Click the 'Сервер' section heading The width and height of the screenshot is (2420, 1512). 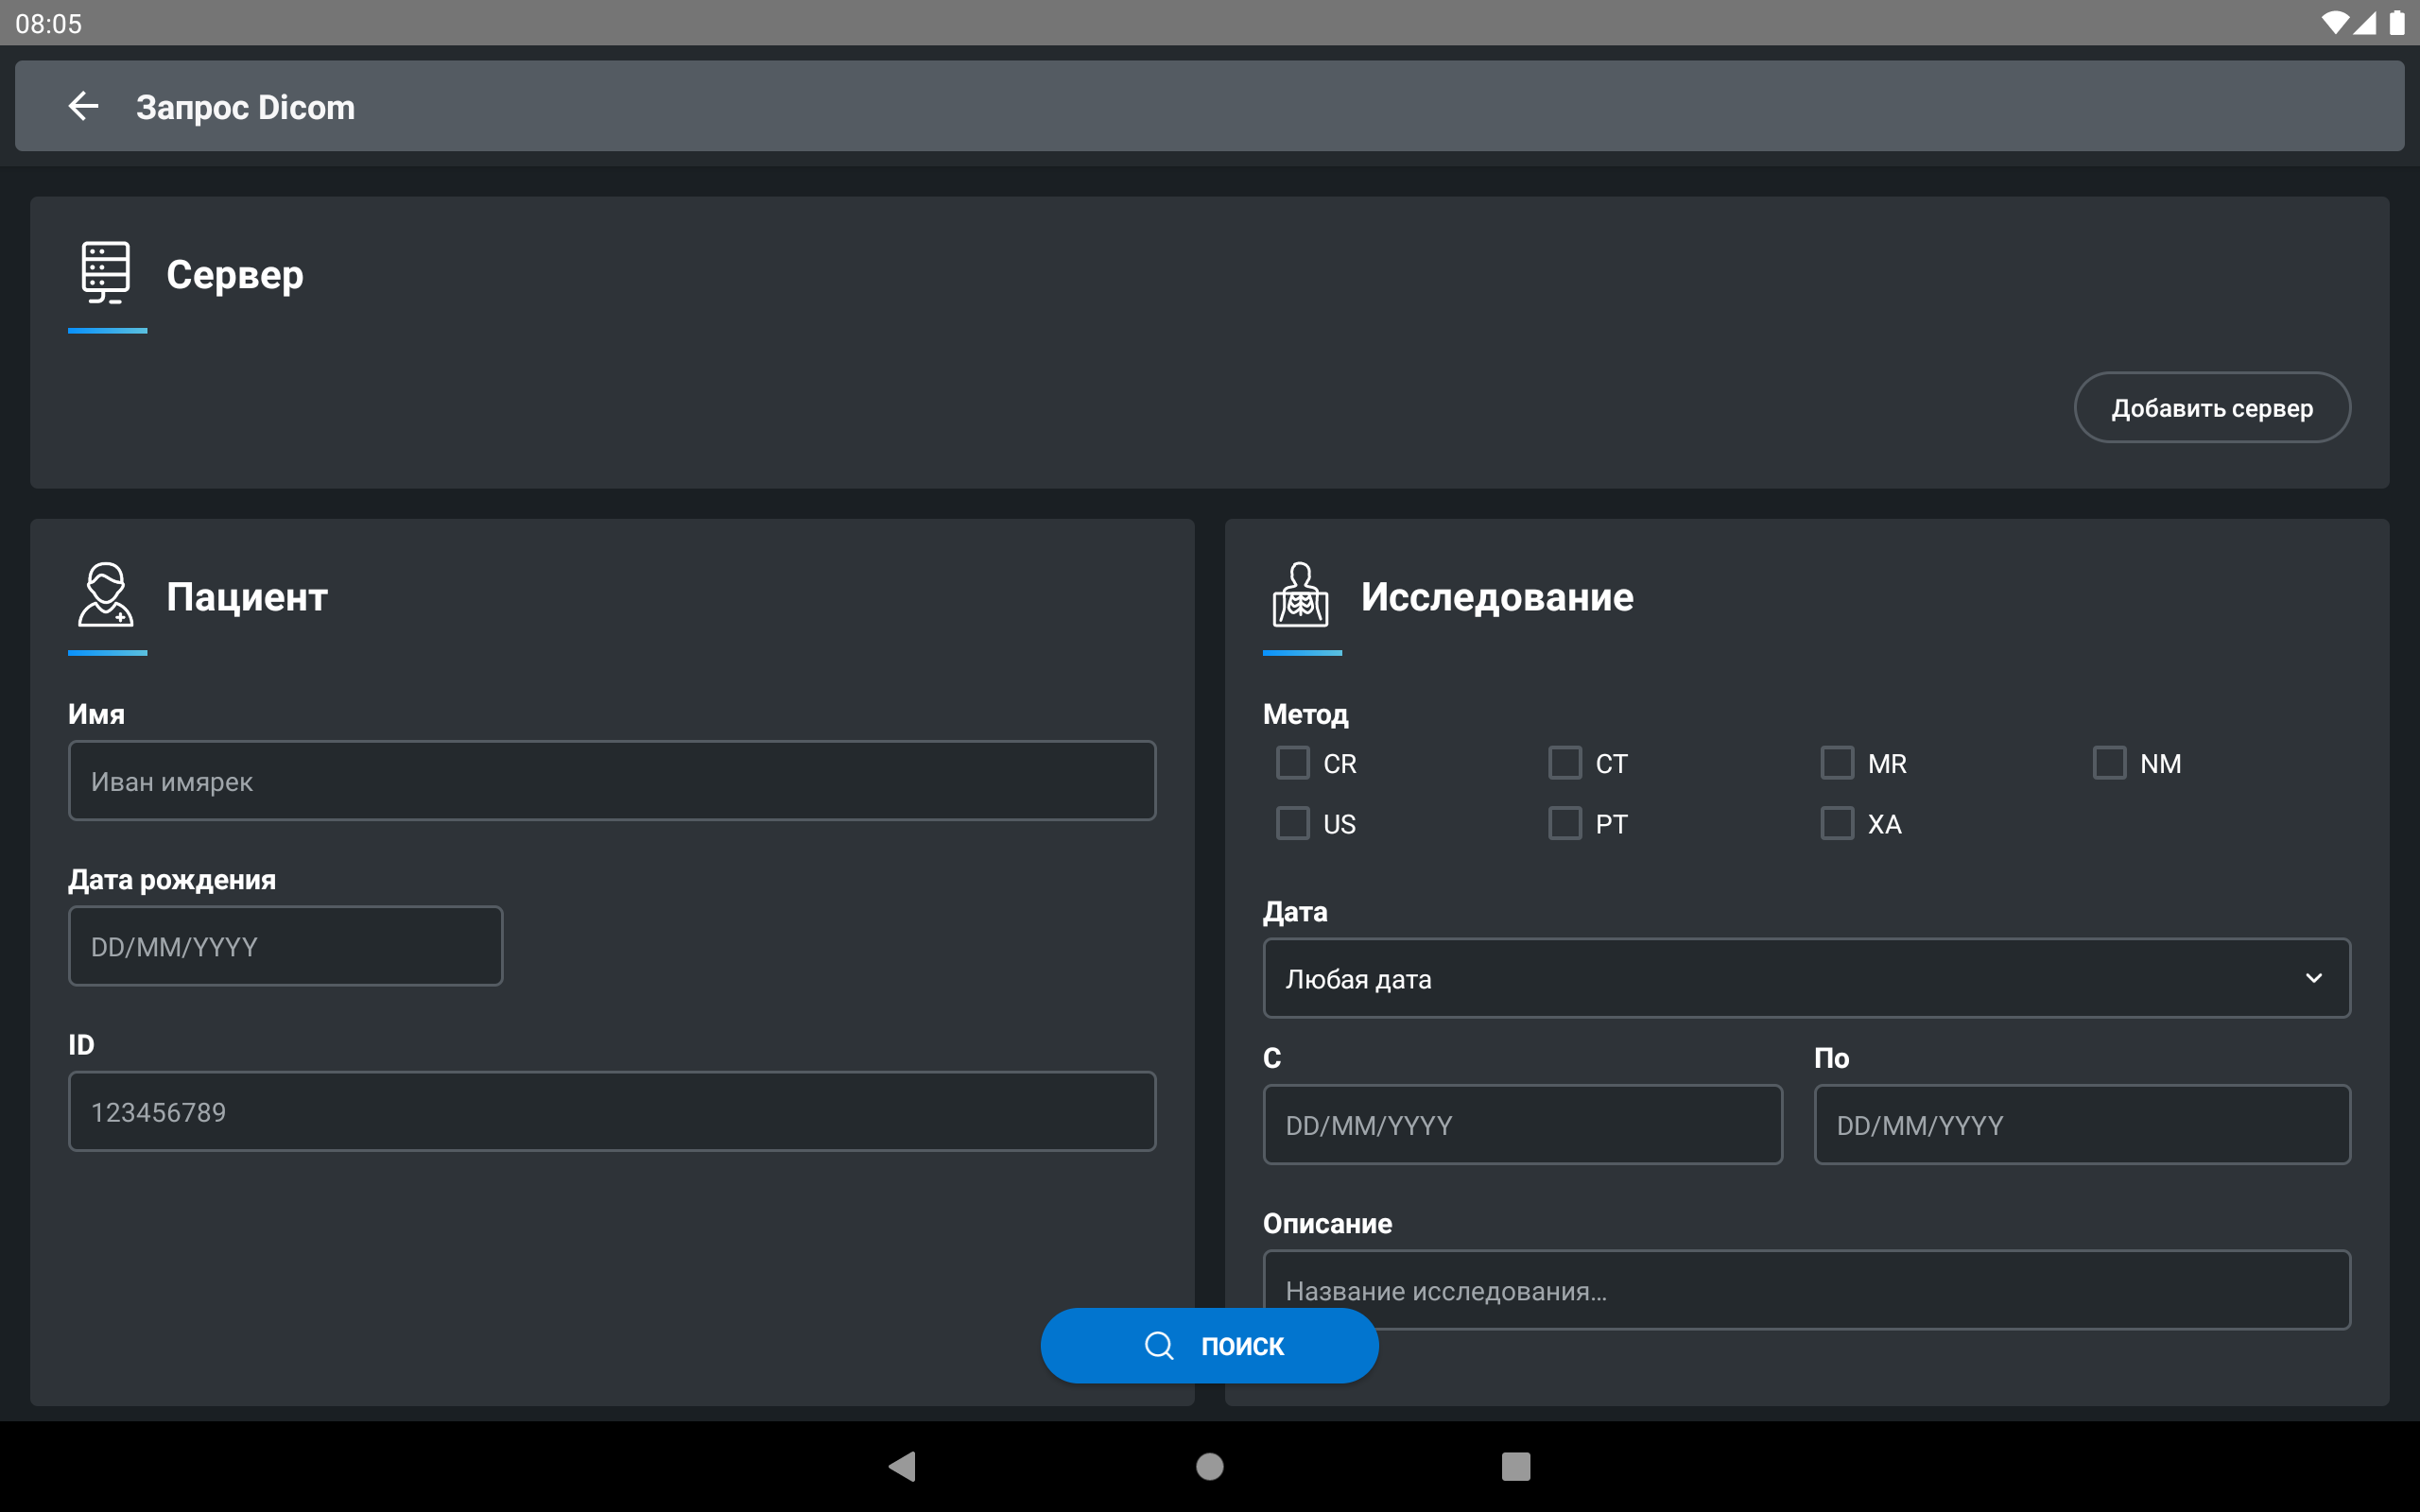click(235, 274)
